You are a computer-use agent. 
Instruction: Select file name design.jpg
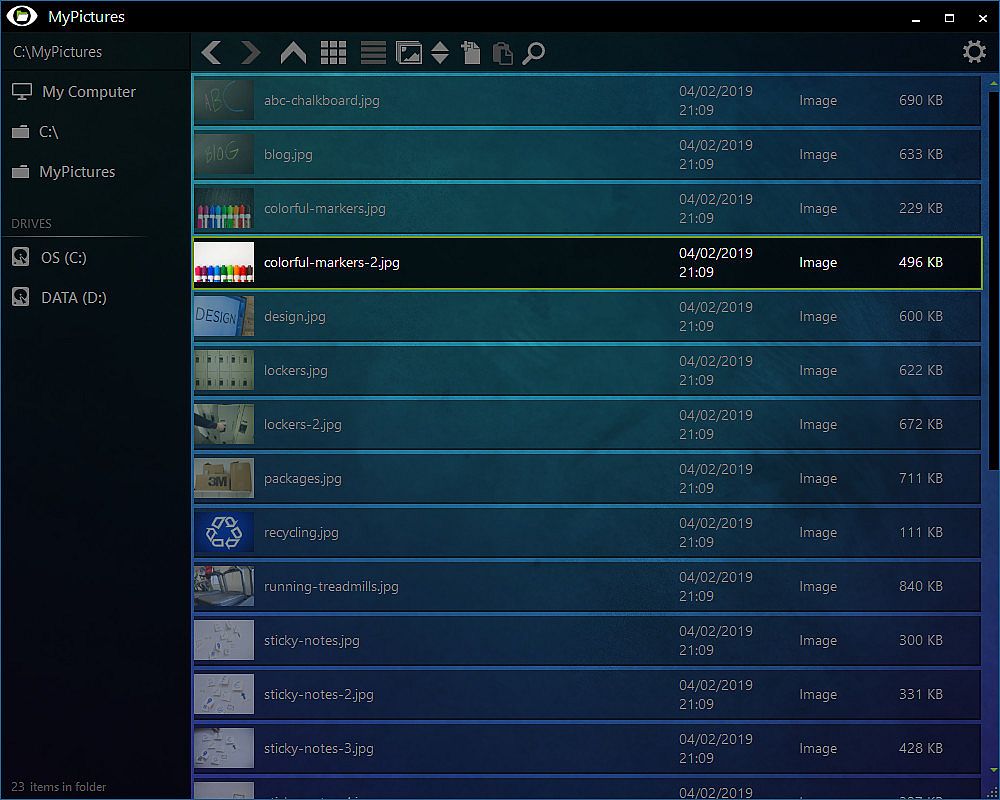pyautogui.click(x=295, y=316)
